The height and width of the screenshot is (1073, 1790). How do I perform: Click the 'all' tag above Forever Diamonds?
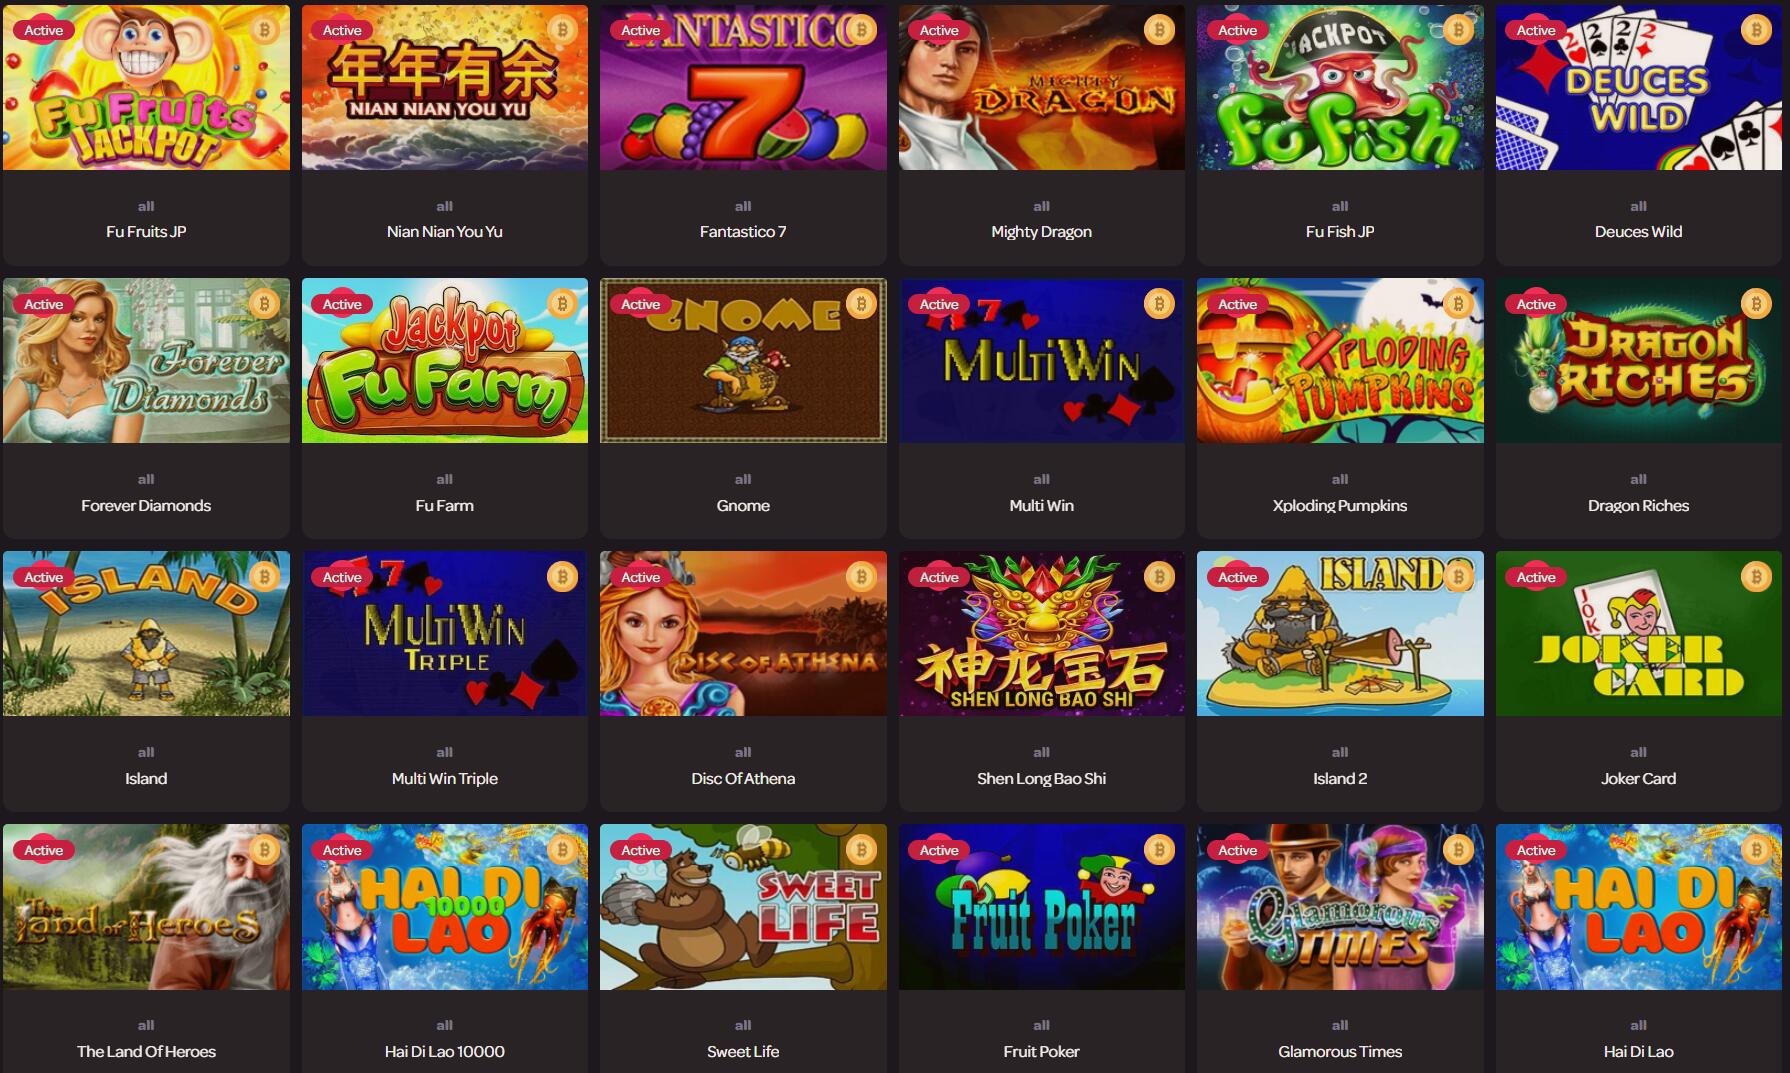pyautogui.click(x=146, y=479)
